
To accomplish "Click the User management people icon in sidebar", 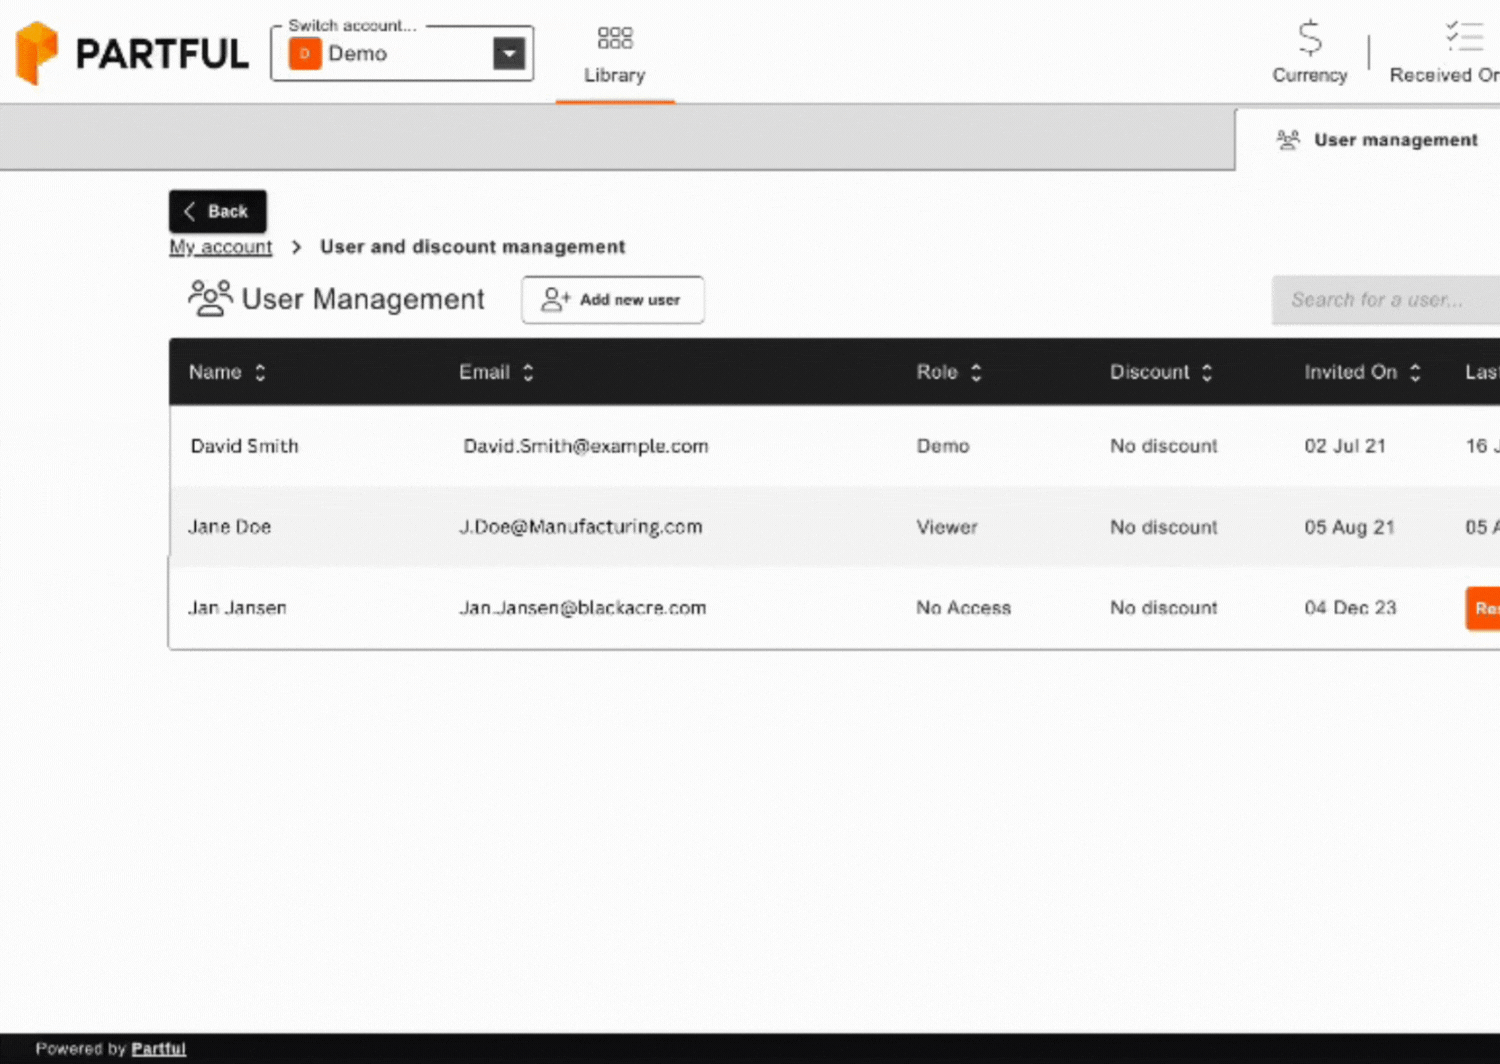I will pos(1288,139).
